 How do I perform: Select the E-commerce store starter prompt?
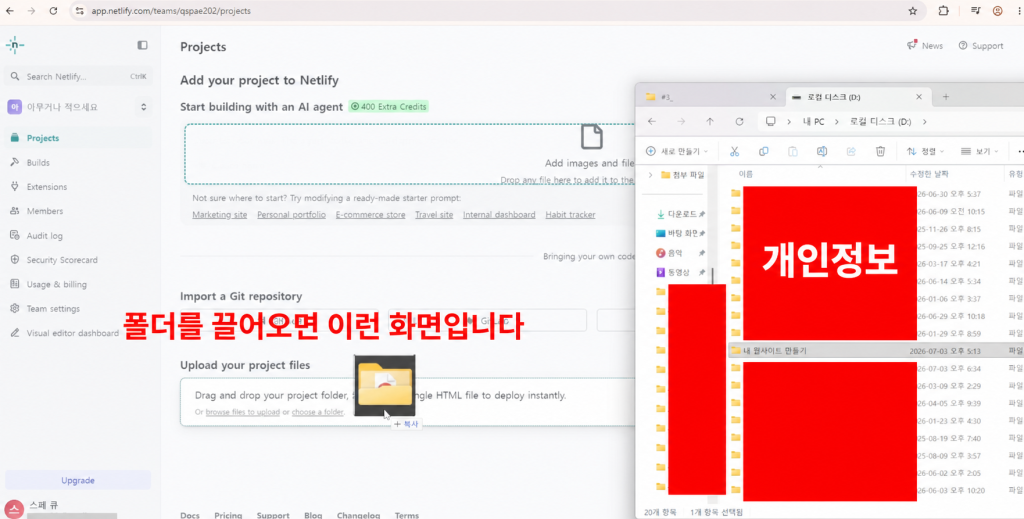(370, 215)
